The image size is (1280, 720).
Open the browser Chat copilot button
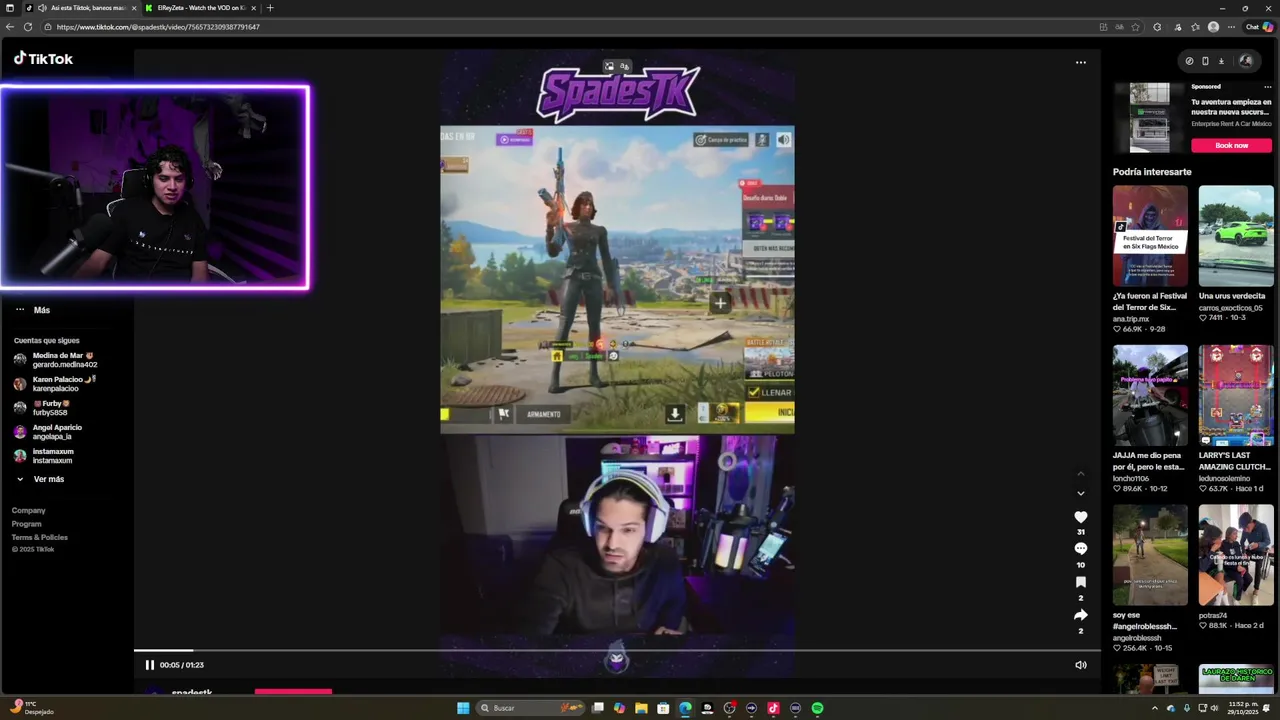1258,27
